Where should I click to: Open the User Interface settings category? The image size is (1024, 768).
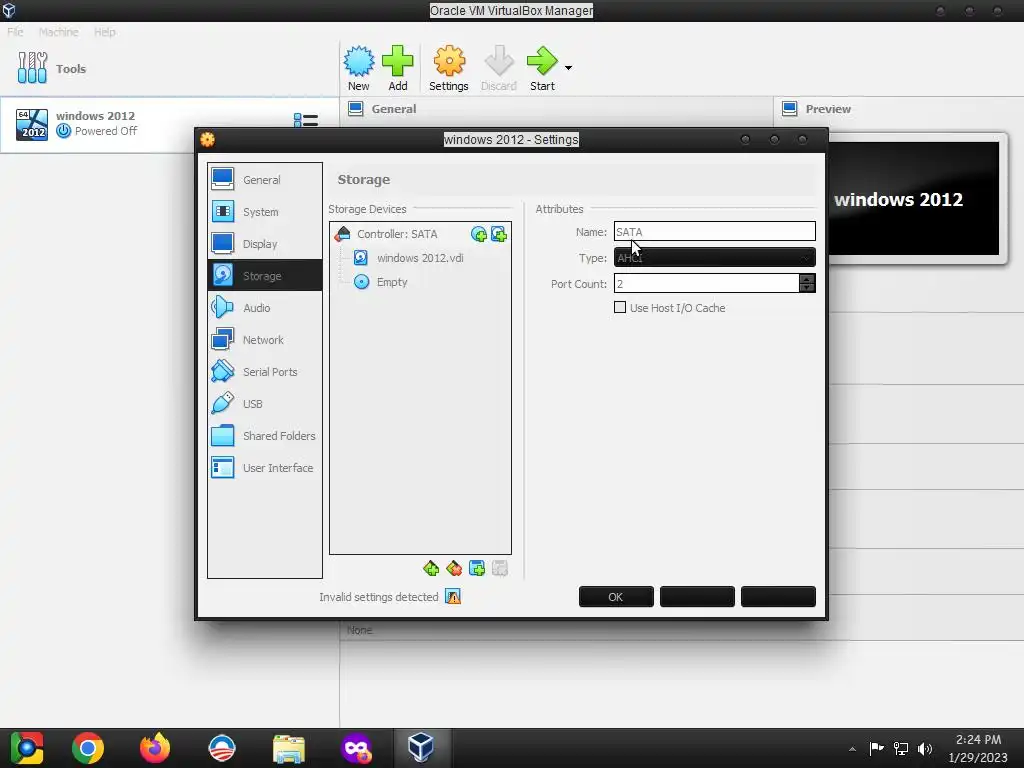pos(264,468)
